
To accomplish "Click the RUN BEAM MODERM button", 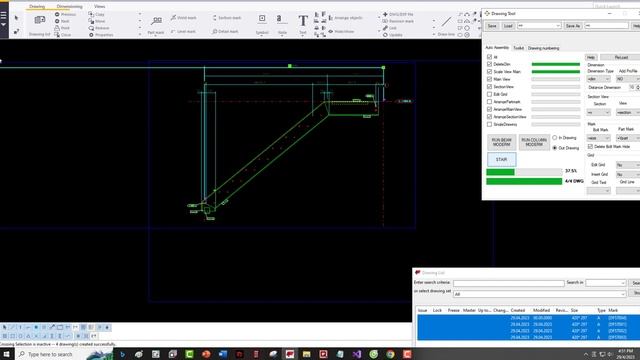I will click(x=501, y=142).
